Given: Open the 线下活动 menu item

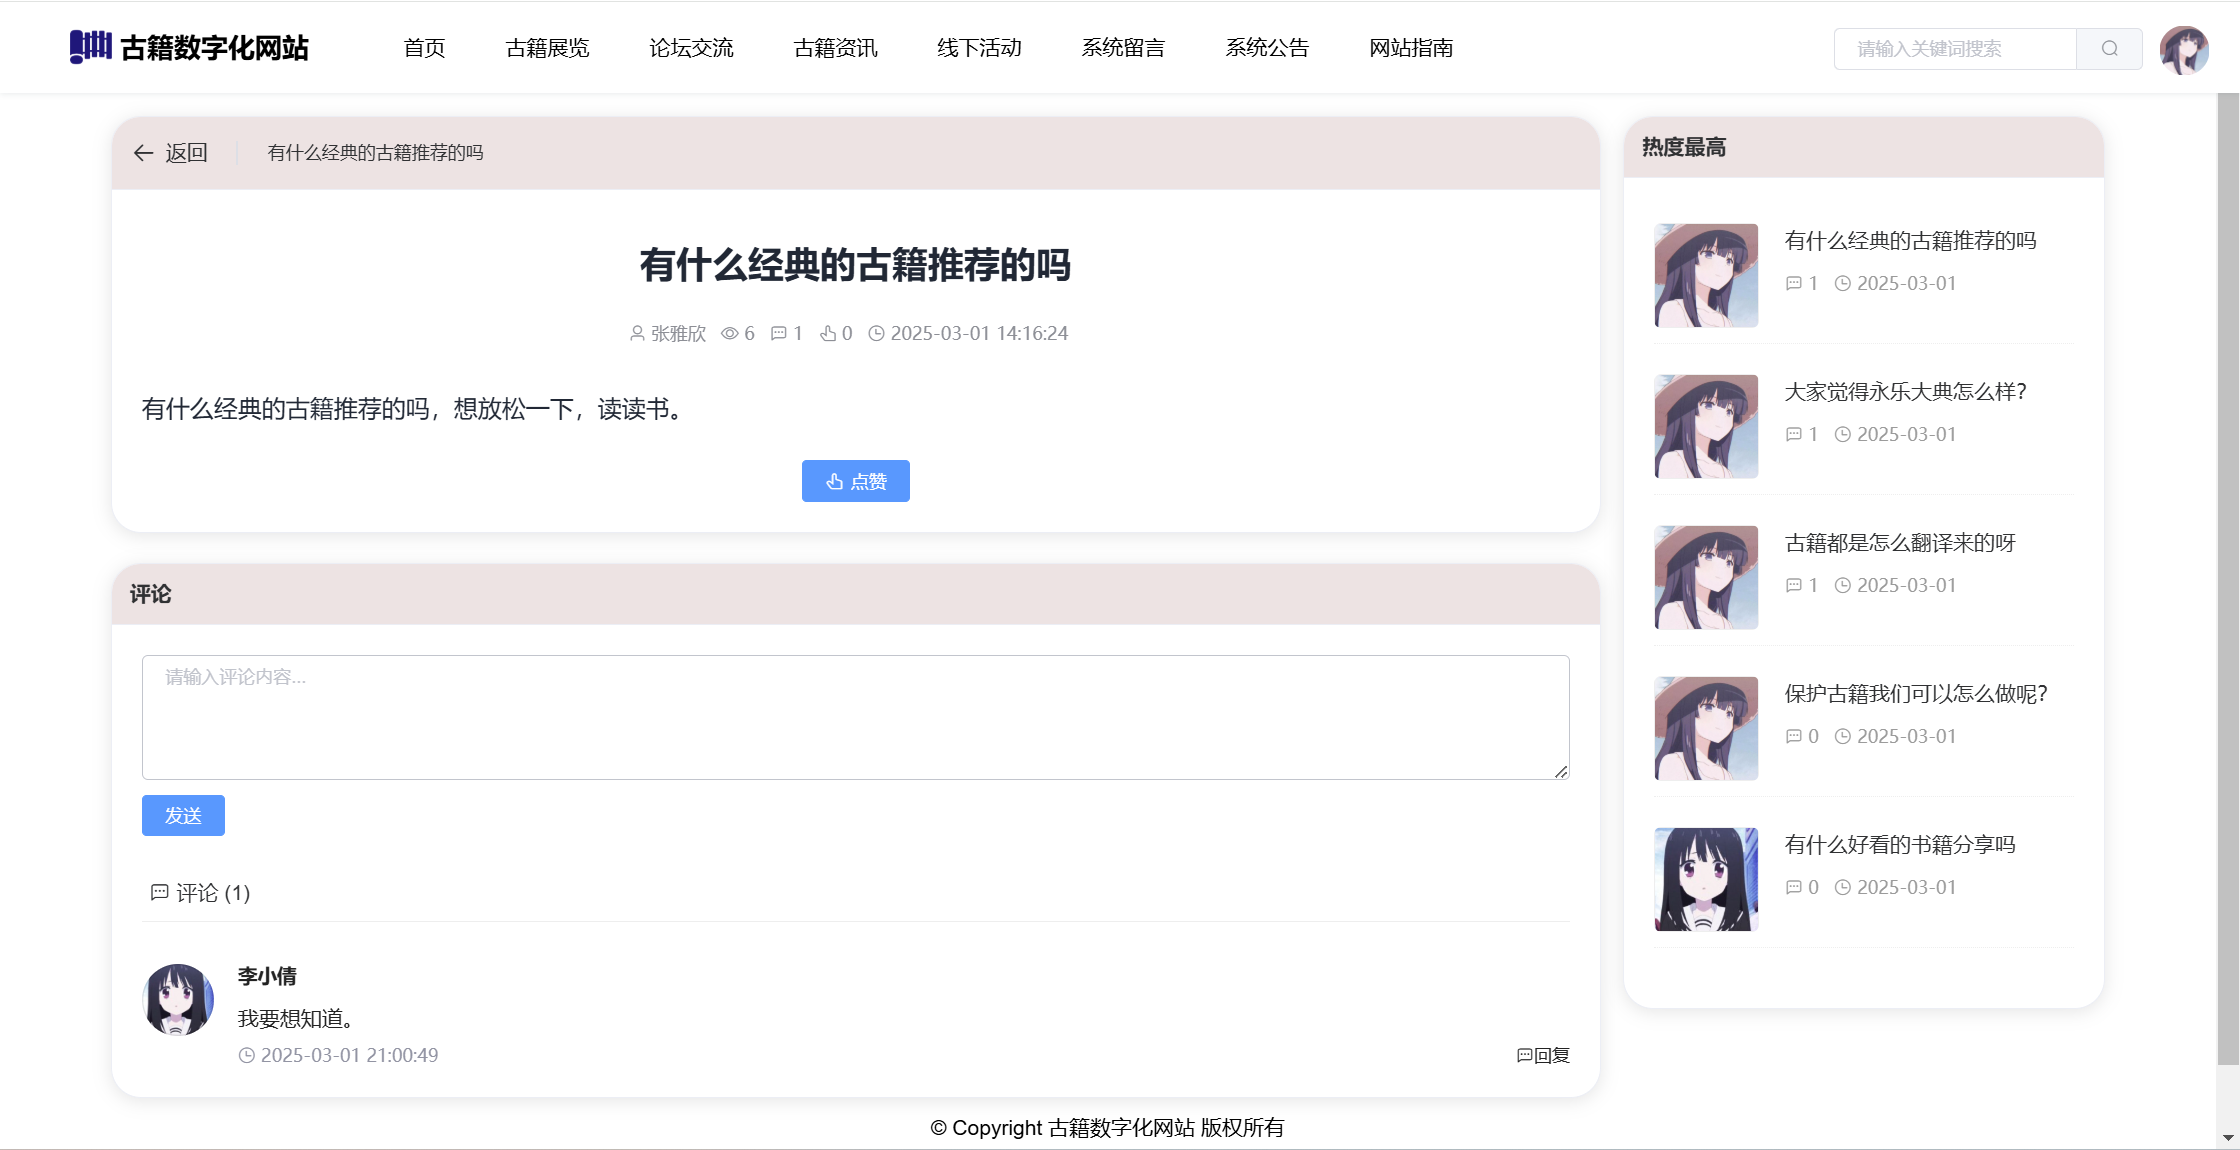Looking at the screenshot, I should (979, 48).
